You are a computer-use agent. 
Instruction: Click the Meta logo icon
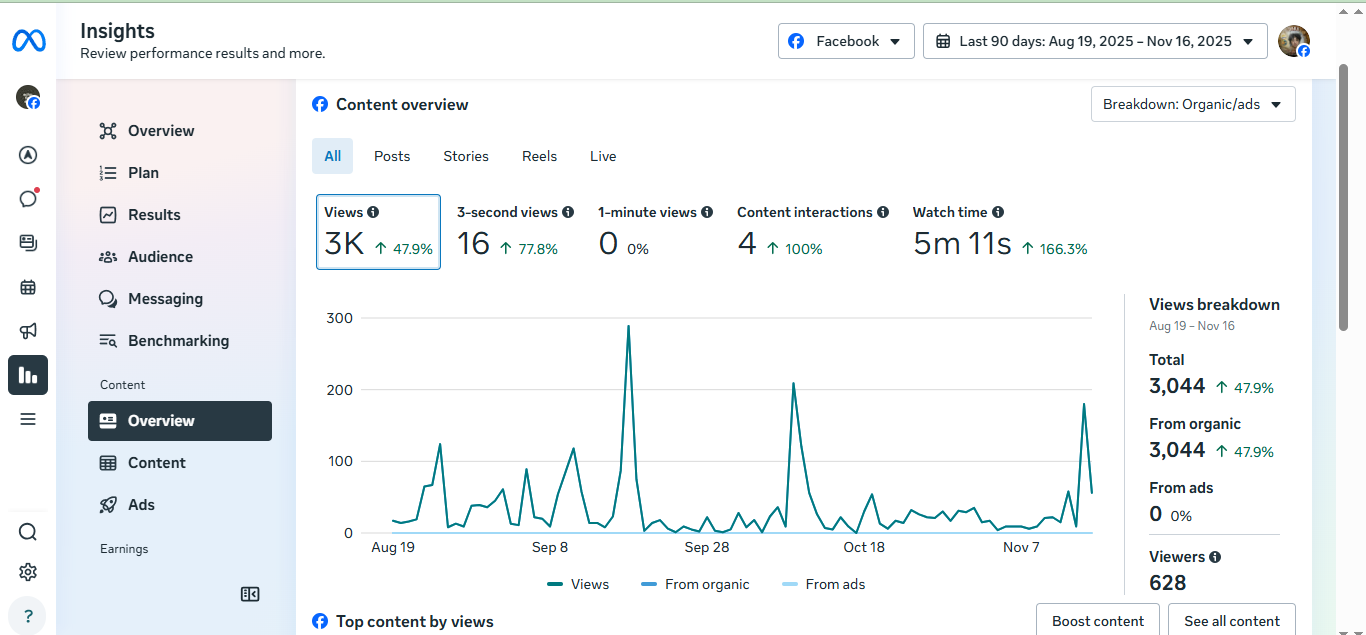click(x=28, y=41)
